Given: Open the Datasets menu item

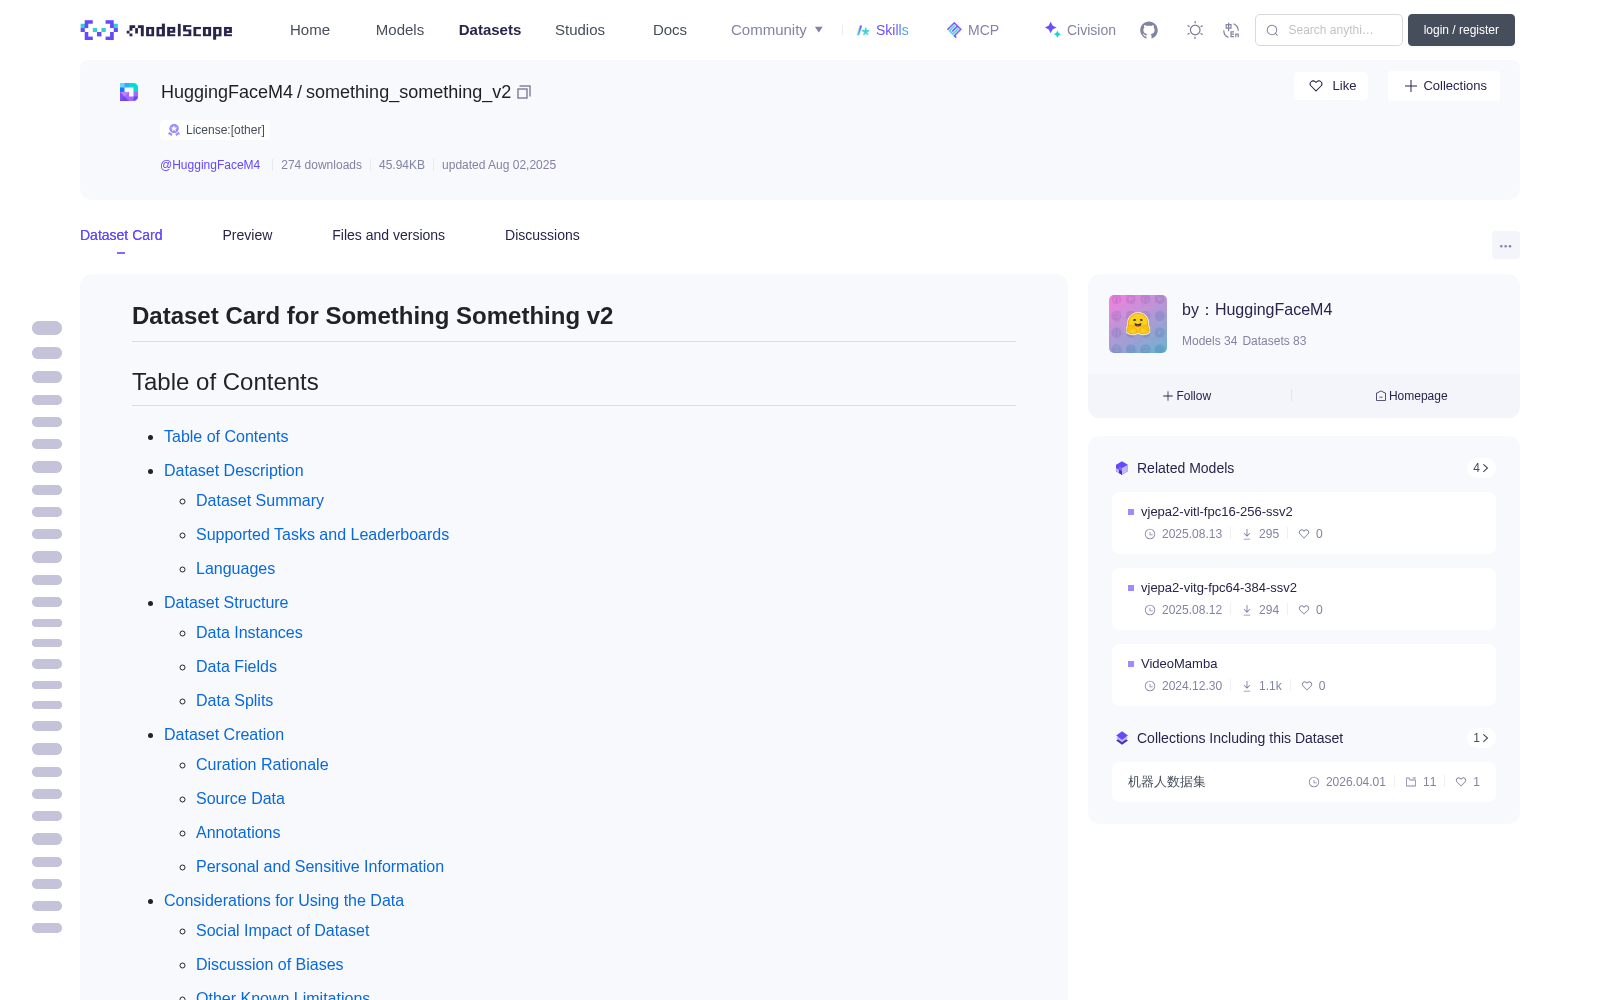Looking at the screenshot, I should pos(490,30).
